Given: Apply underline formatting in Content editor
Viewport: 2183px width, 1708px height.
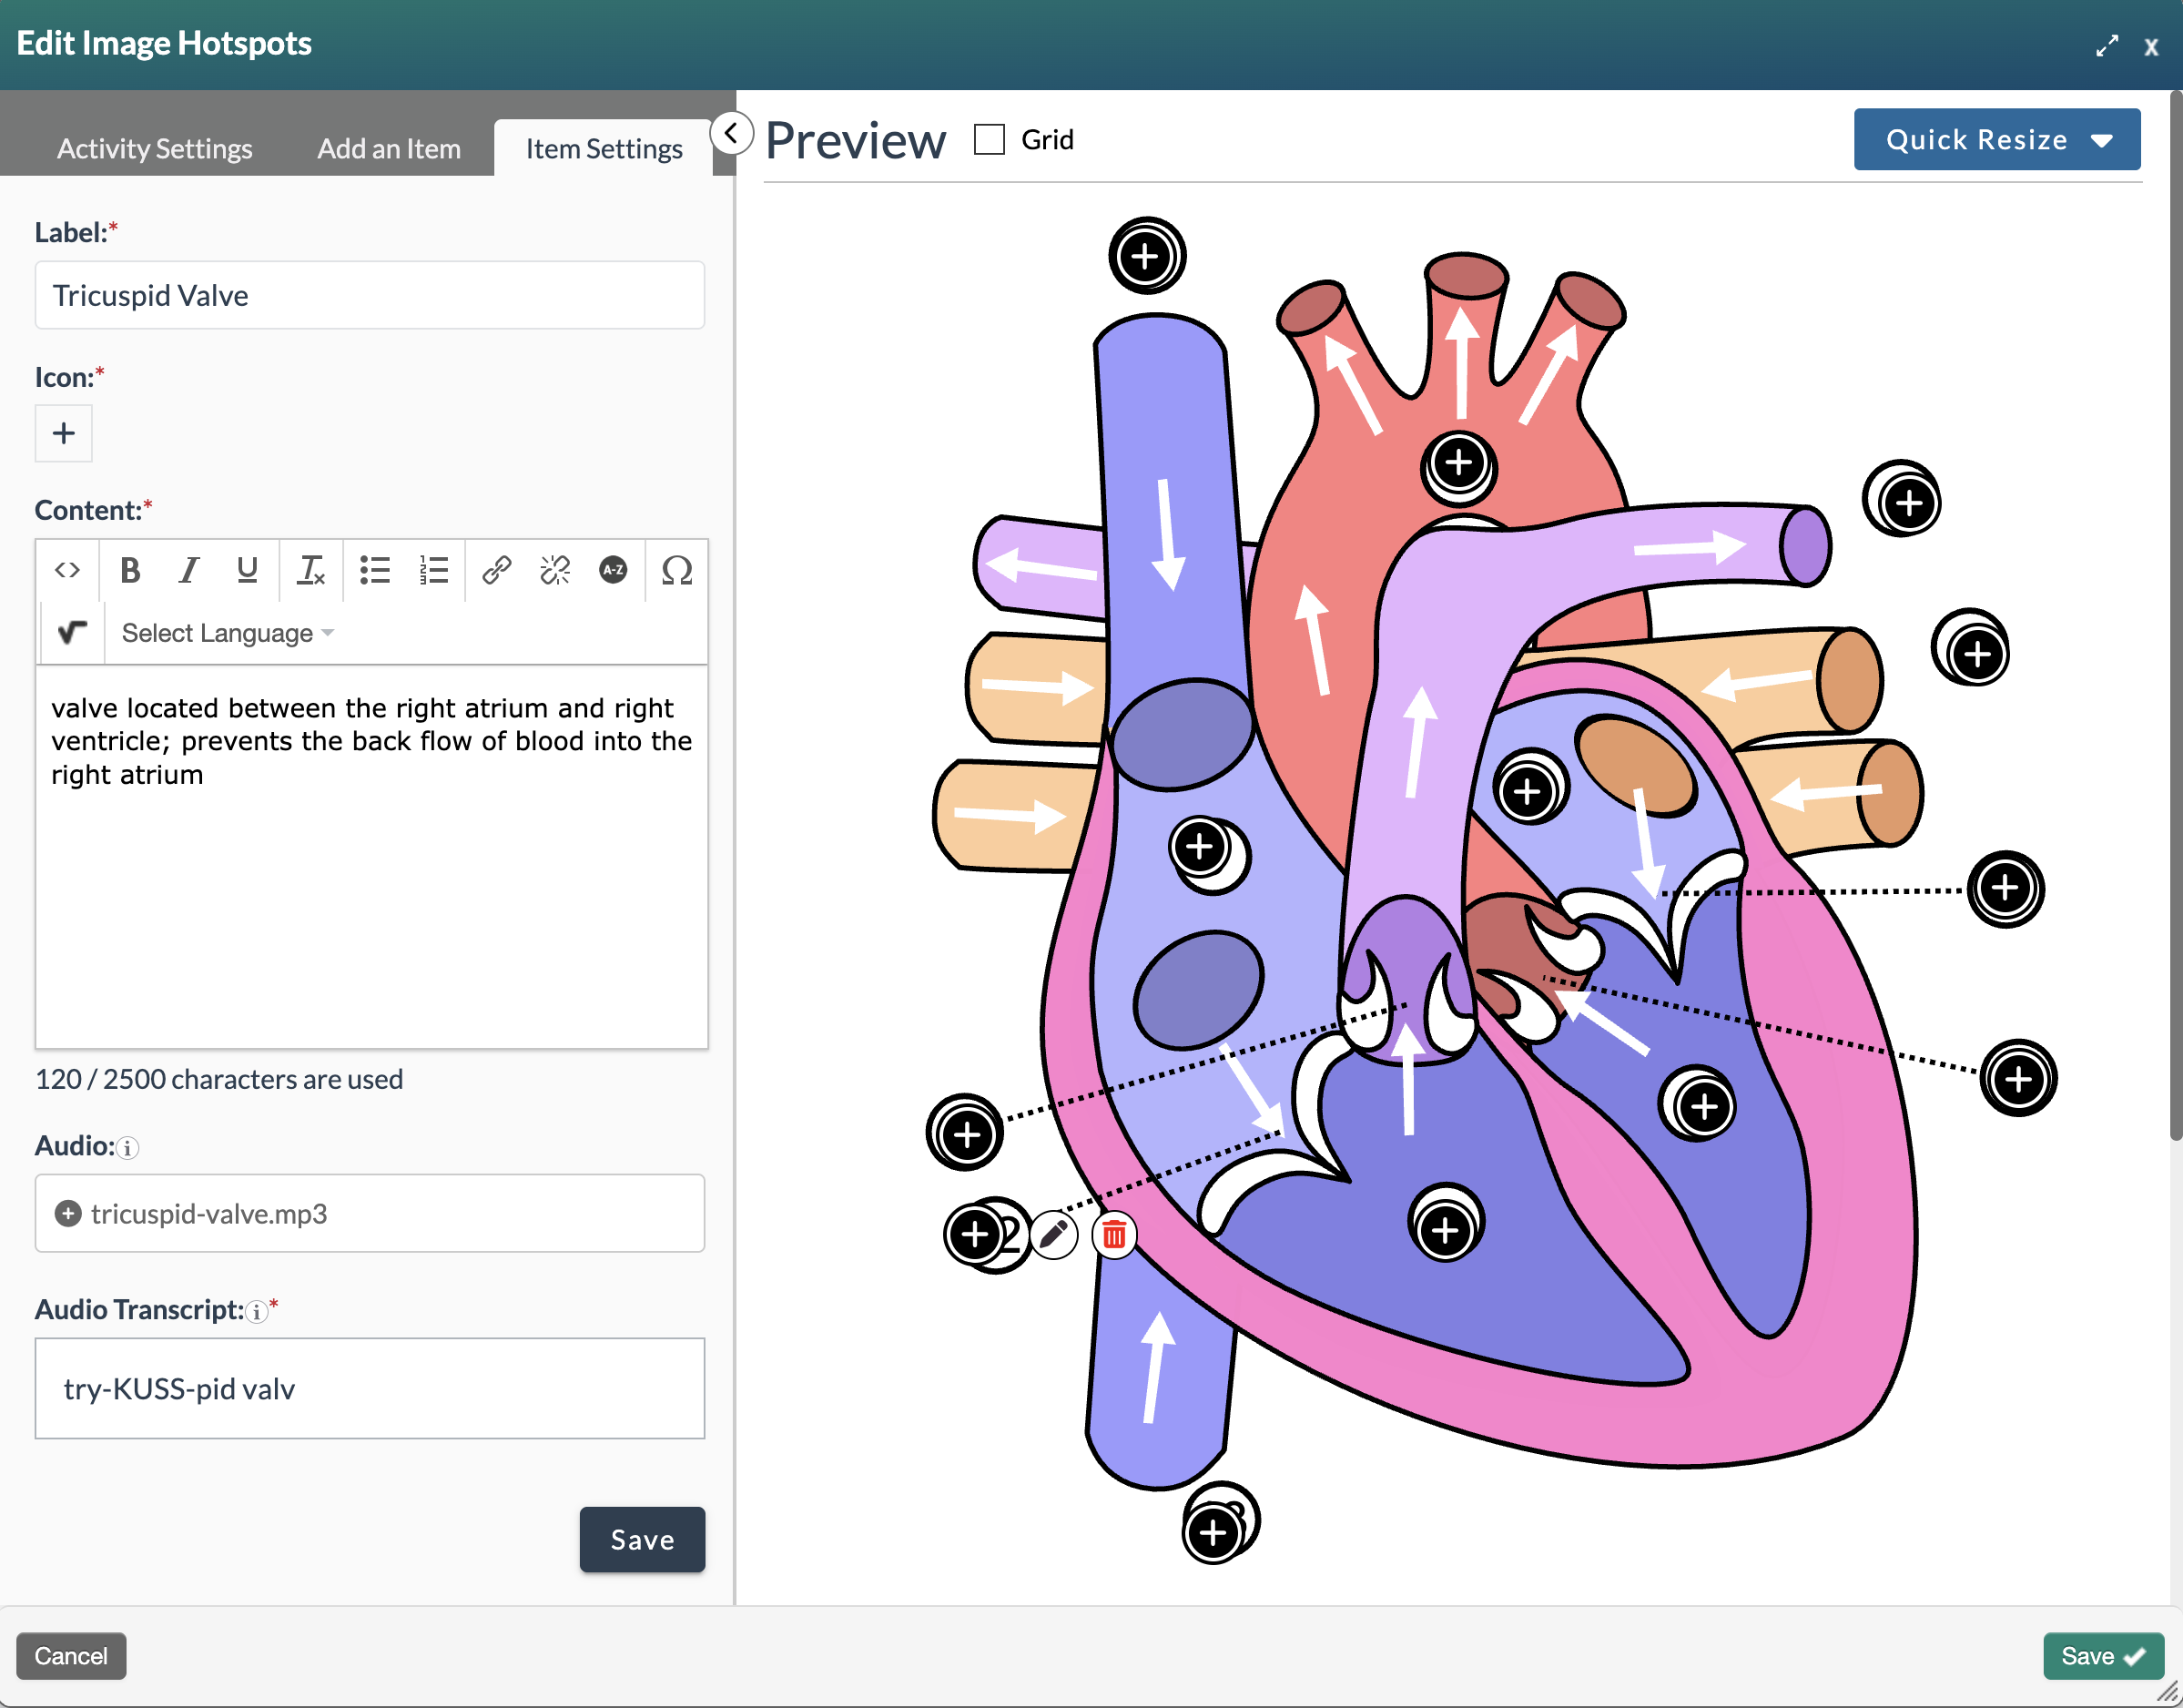Looking at the screenshot, I should pyautogui.click(x=247, y=570).
